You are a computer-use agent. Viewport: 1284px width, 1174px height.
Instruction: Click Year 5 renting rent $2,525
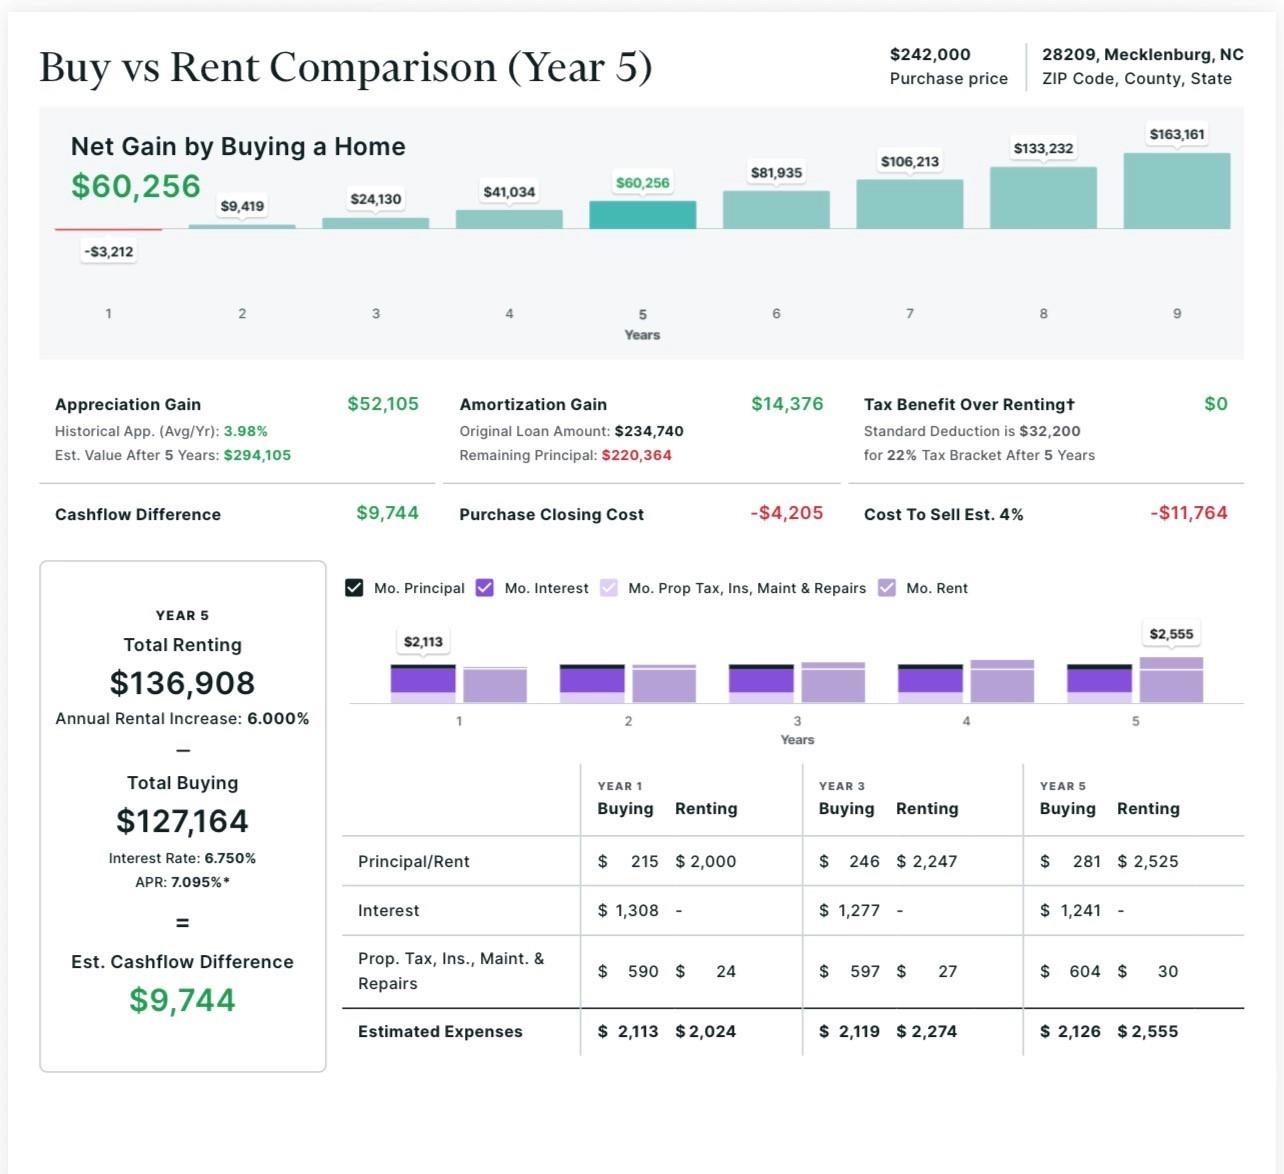click(x=1148, y=862)
